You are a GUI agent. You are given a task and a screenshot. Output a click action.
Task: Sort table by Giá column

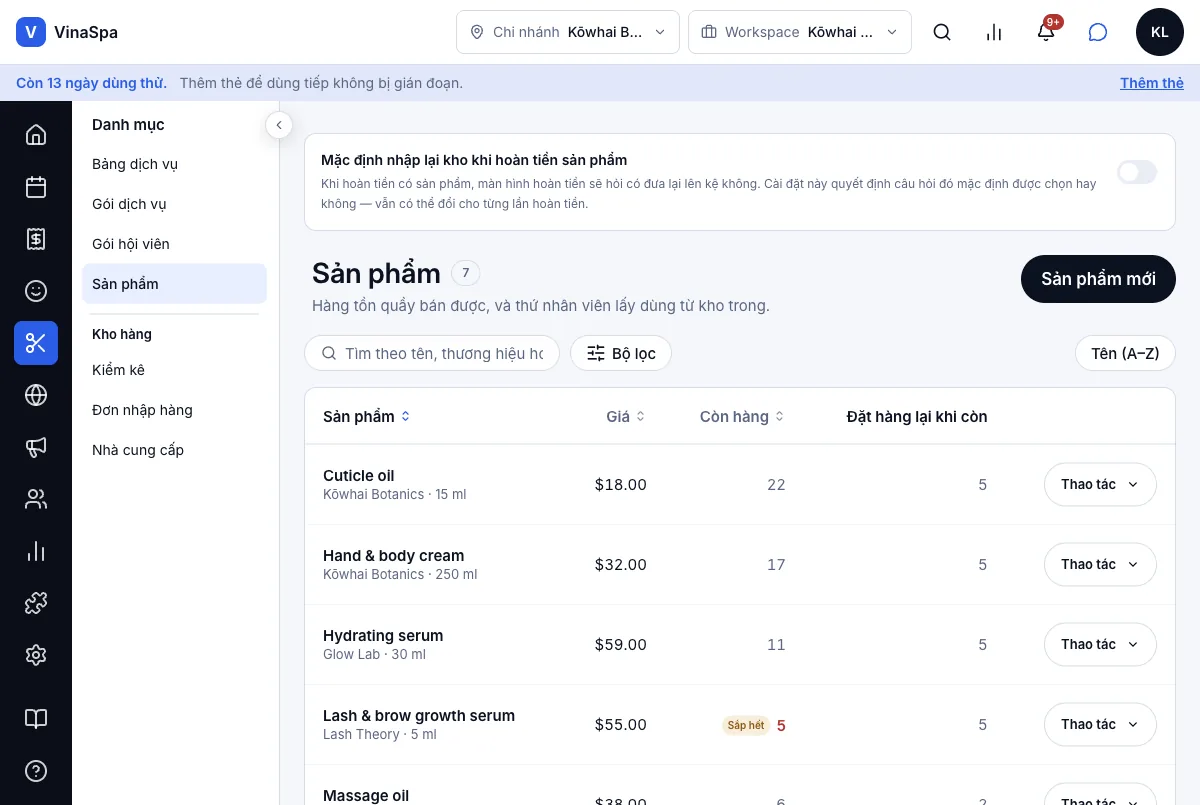pyautogui.click(x=626, y=416)
